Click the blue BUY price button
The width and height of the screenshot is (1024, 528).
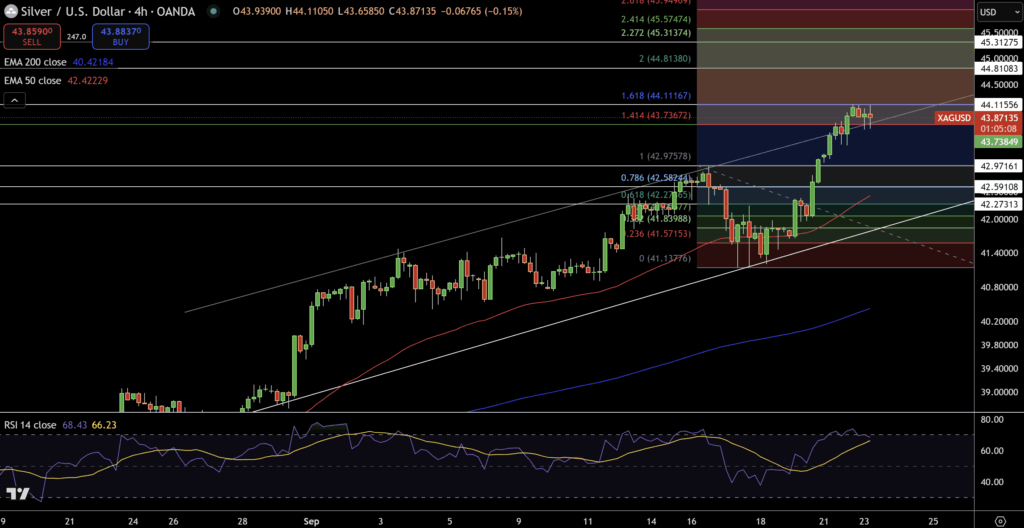tap(119, 37)
